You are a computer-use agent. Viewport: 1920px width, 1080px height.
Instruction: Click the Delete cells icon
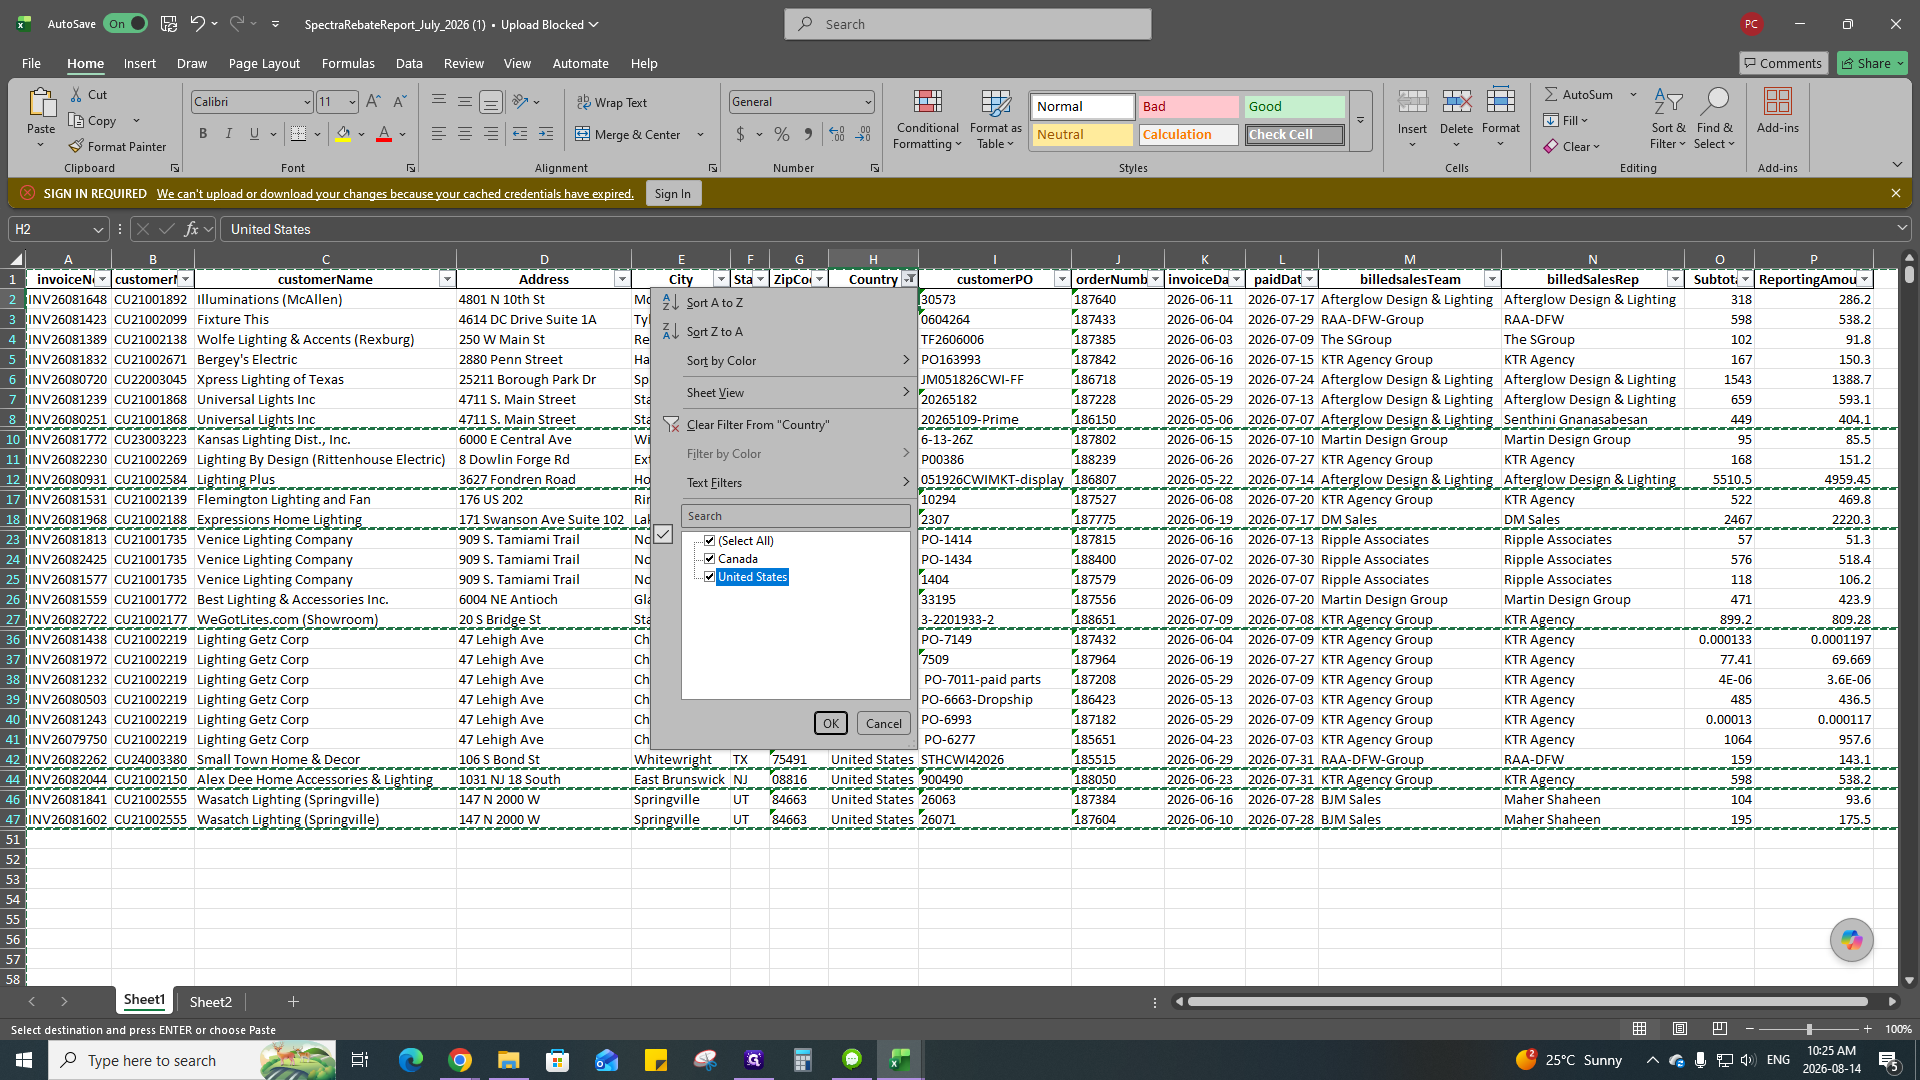[x=1456, y=103]
